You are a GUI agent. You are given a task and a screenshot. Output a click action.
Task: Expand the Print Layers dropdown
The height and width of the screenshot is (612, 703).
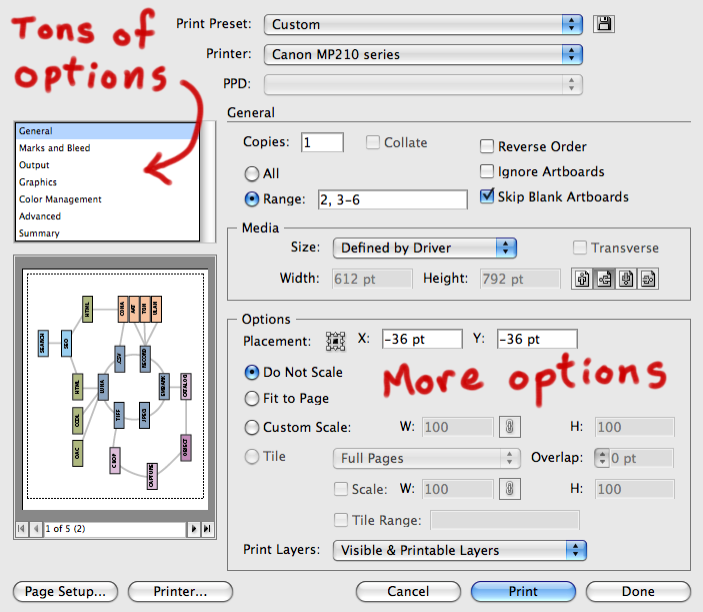[x=459, y=550]
